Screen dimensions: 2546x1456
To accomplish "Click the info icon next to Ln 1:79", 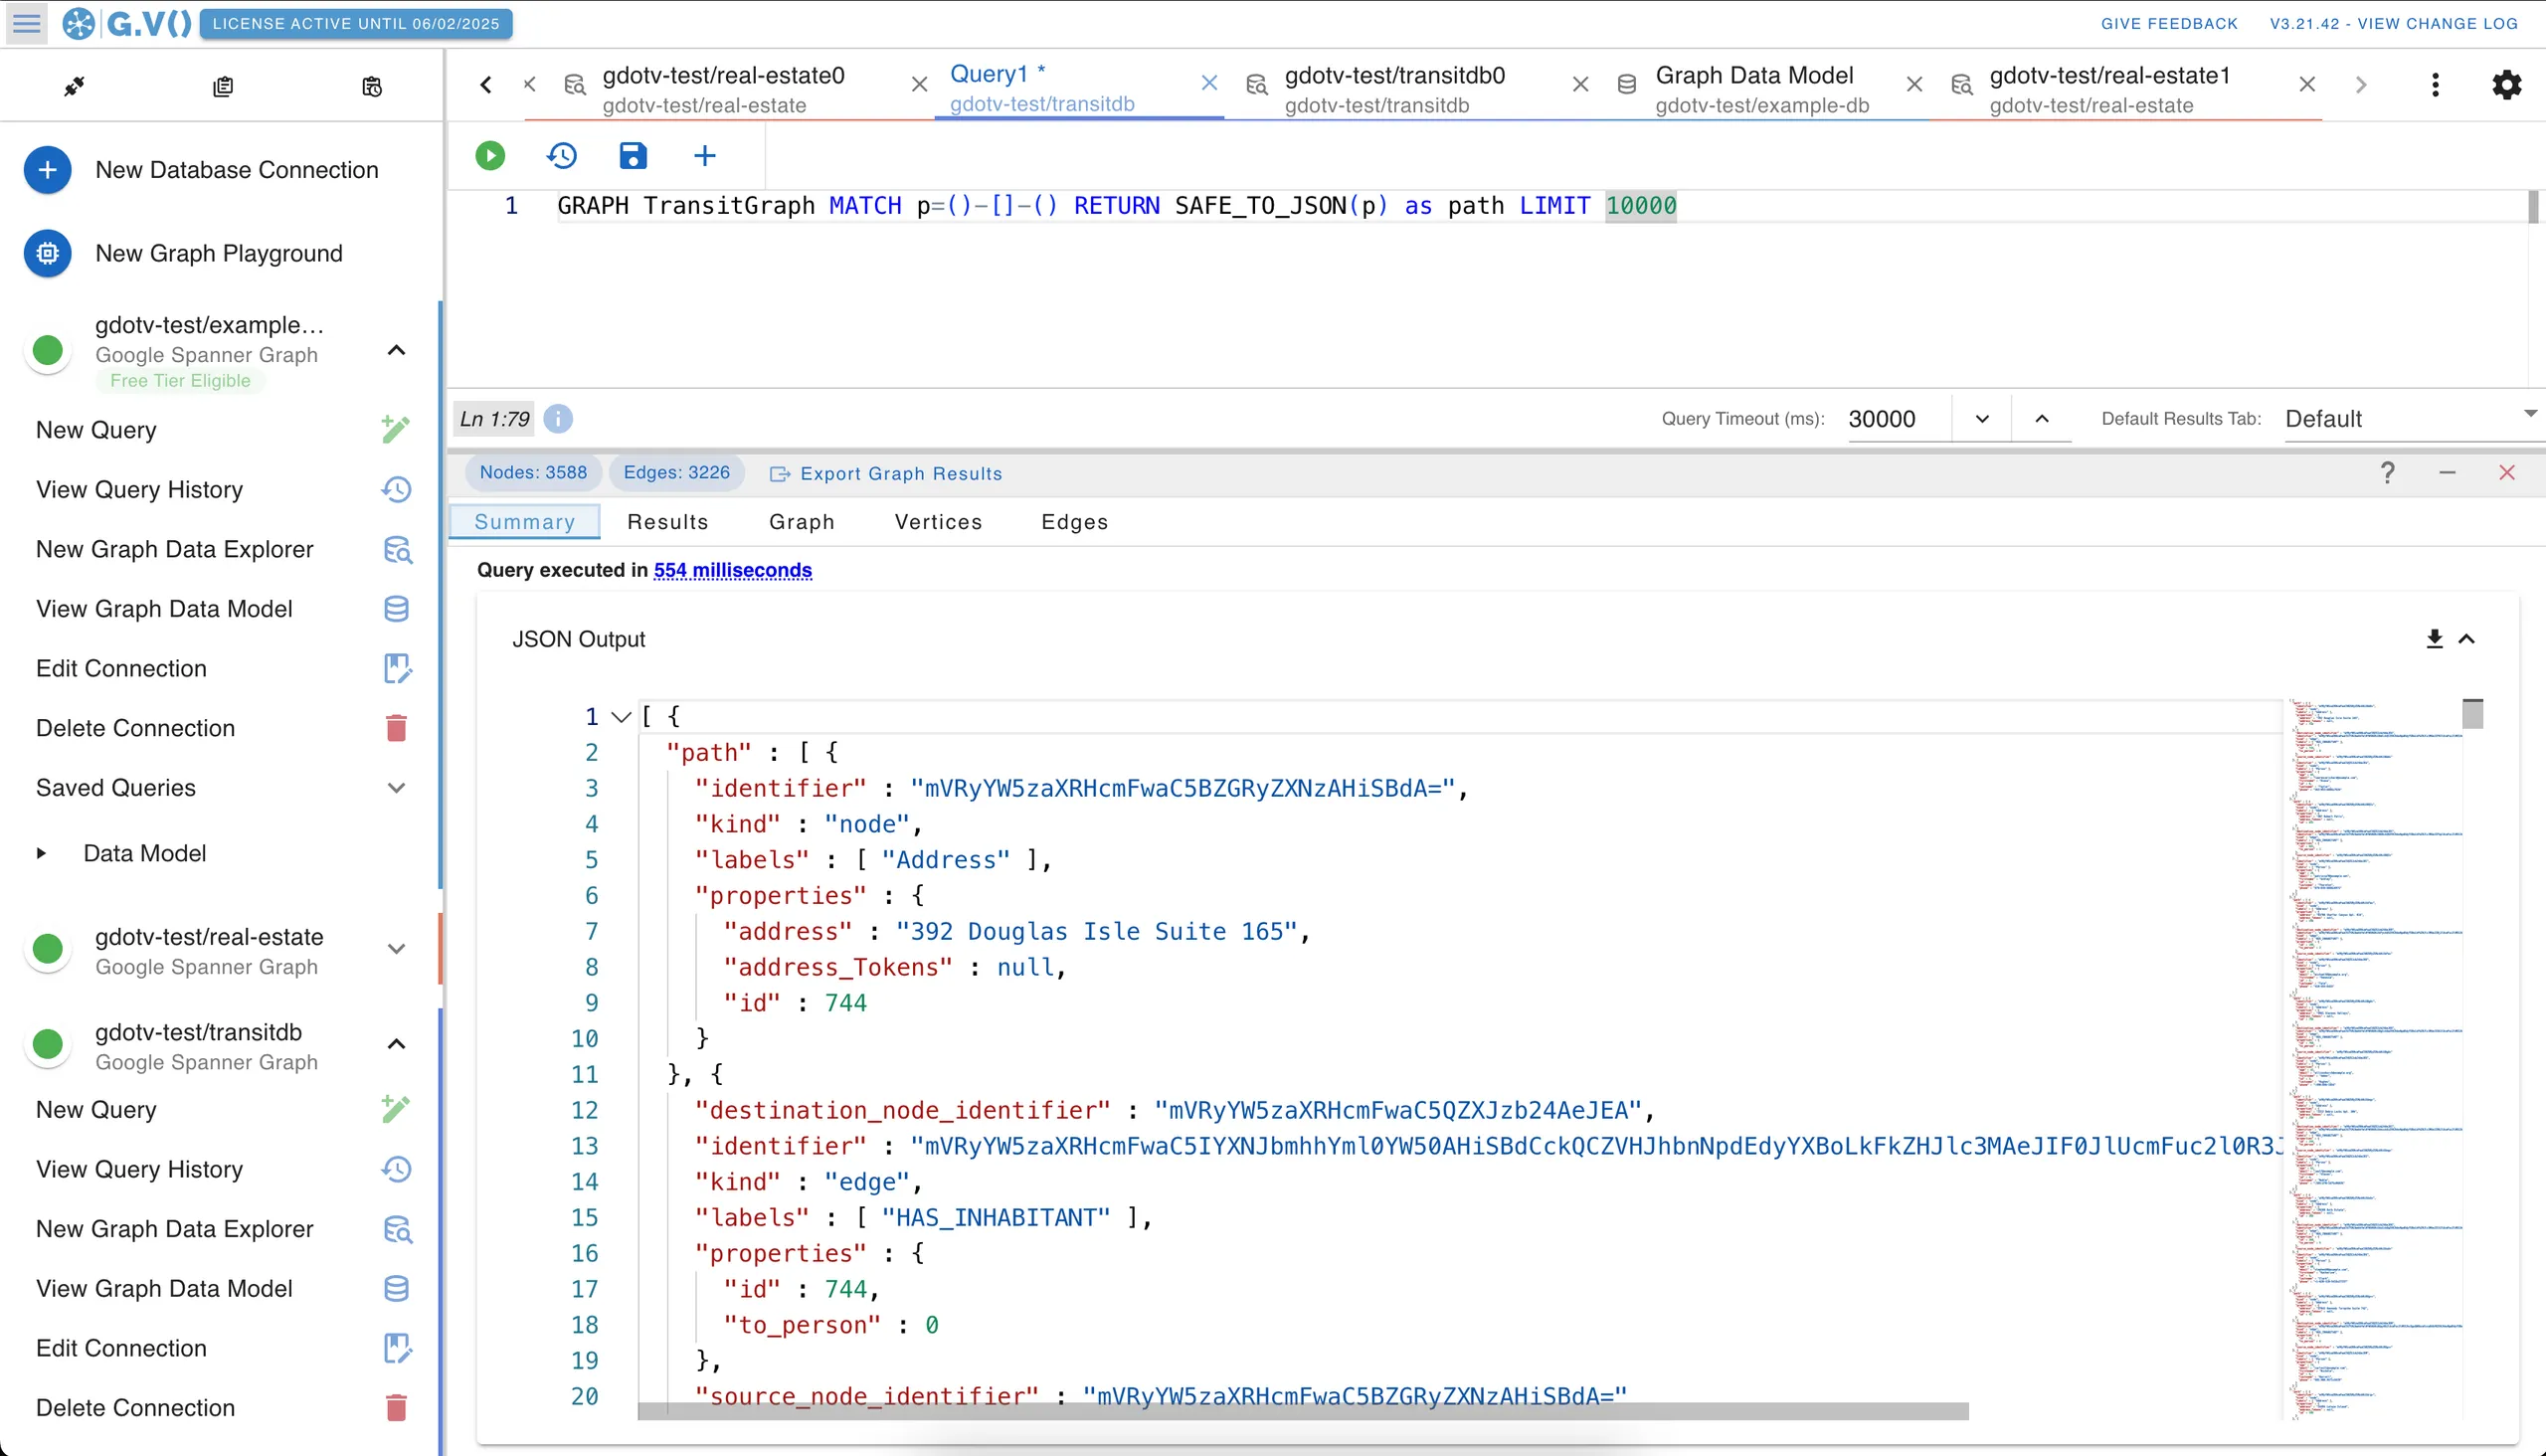I will [558, 419].
